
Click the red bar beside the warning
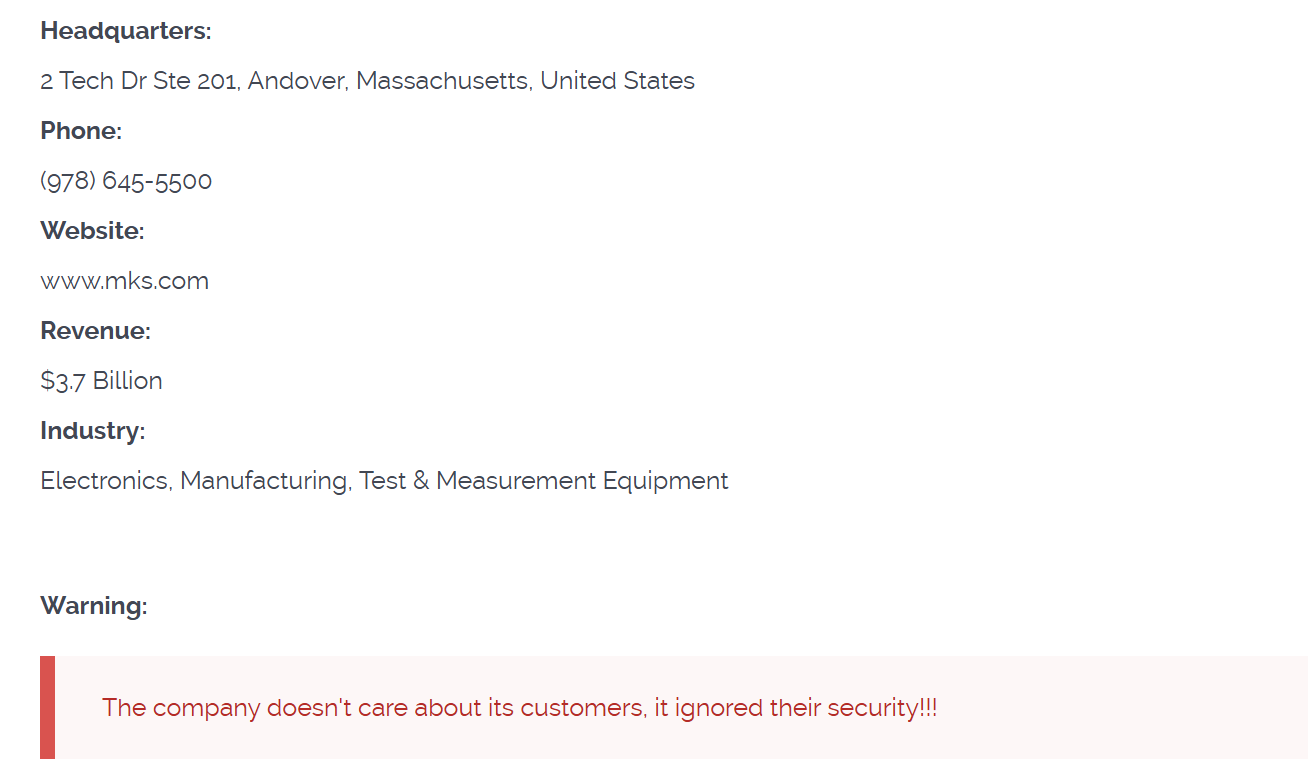click(47, 707)
